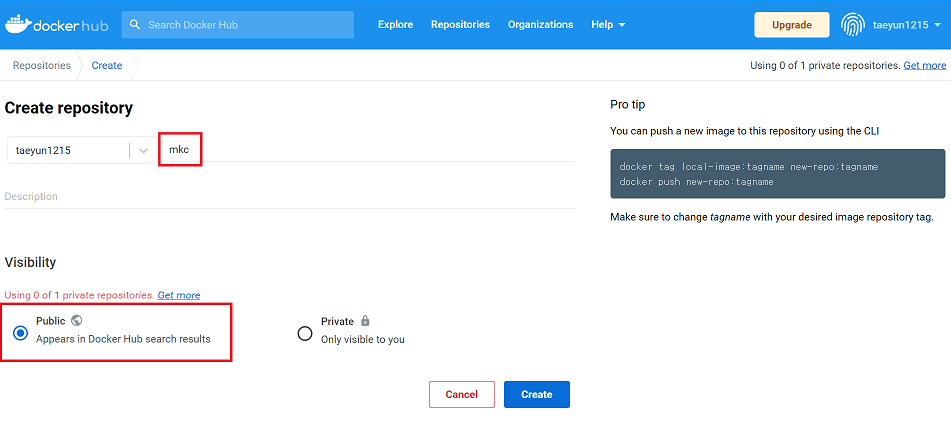Select the Private visibility radio button
The width and height of the screenshot is (951, 429).
305,333
